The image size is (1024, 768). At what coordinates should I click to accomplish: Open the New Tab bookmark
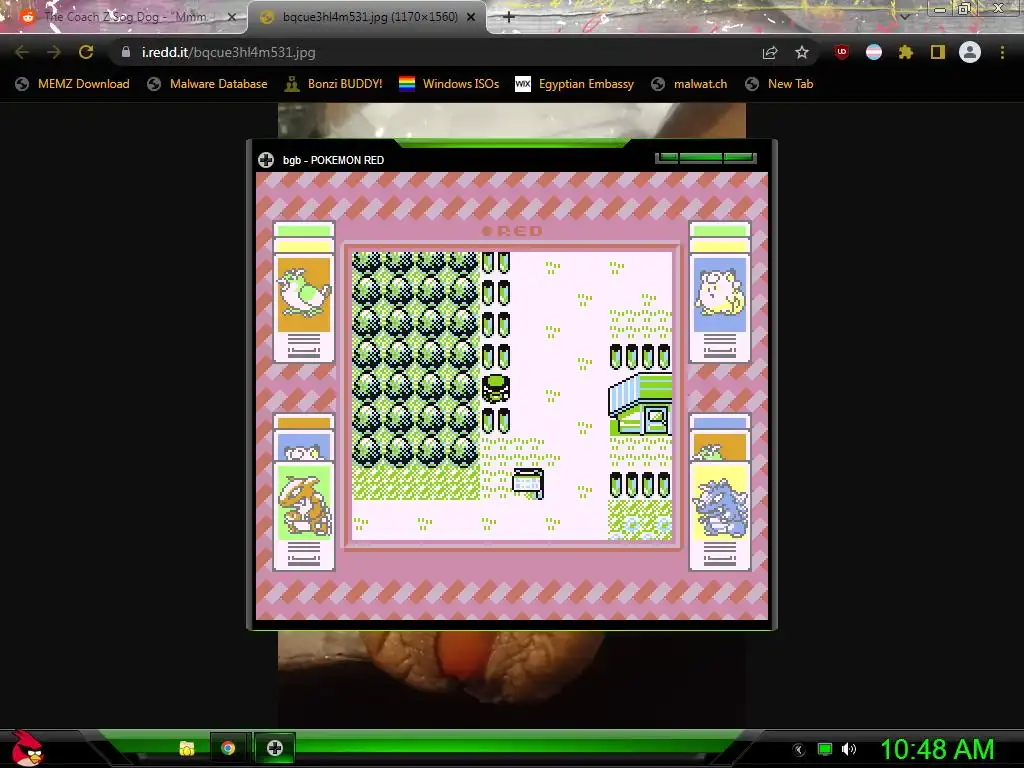[779, 84]
